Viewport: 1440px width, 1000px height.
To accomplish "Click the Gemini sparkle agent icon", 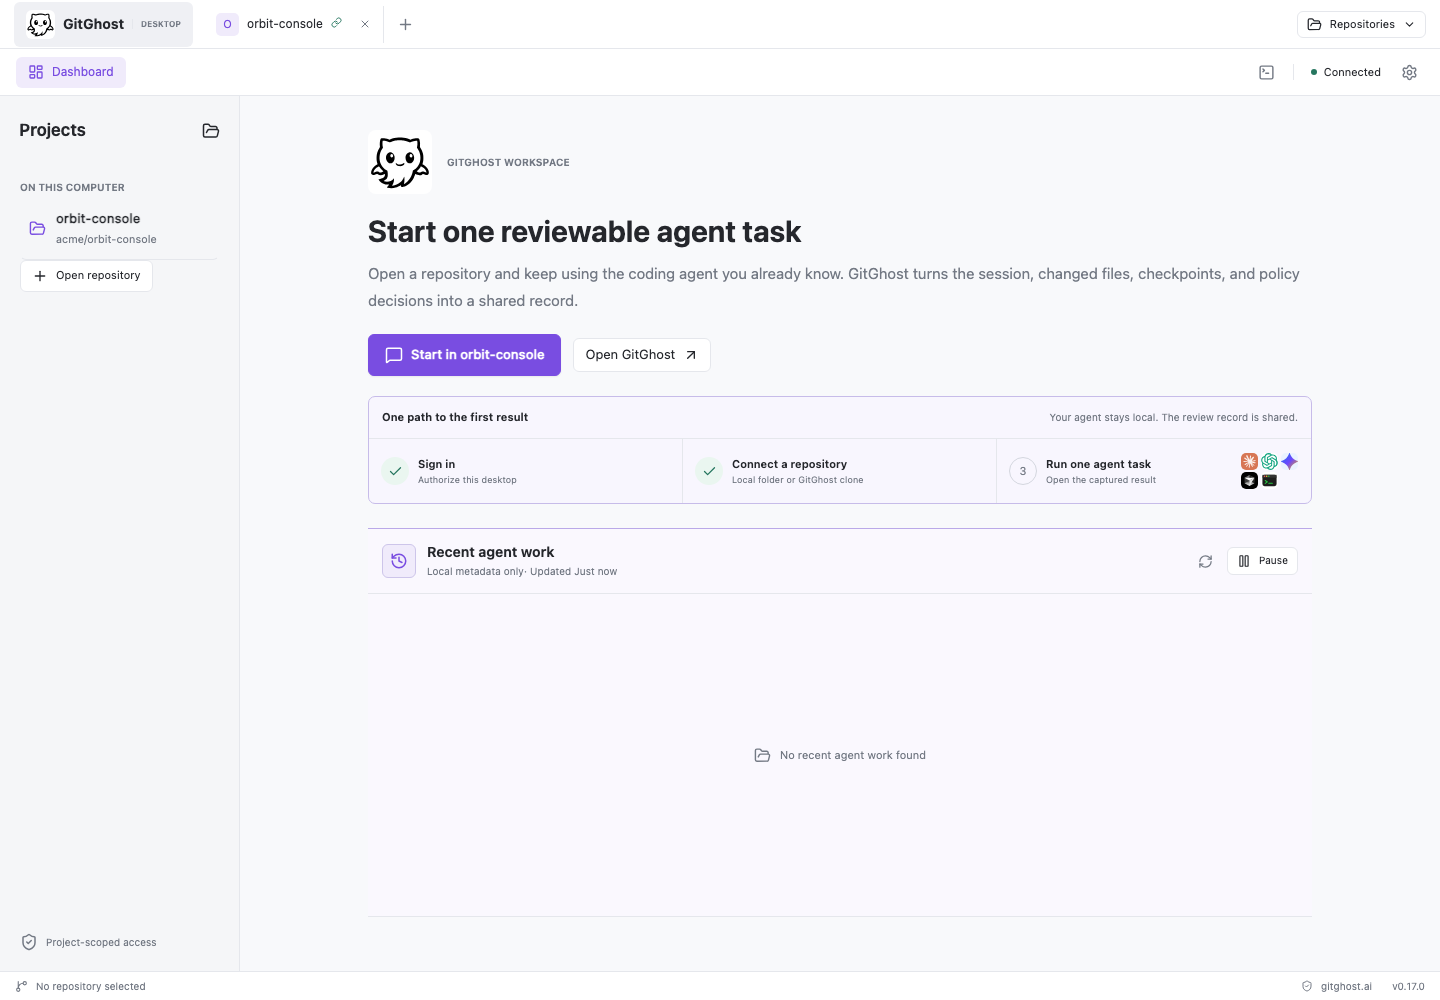I will [x=1290, y=461].
